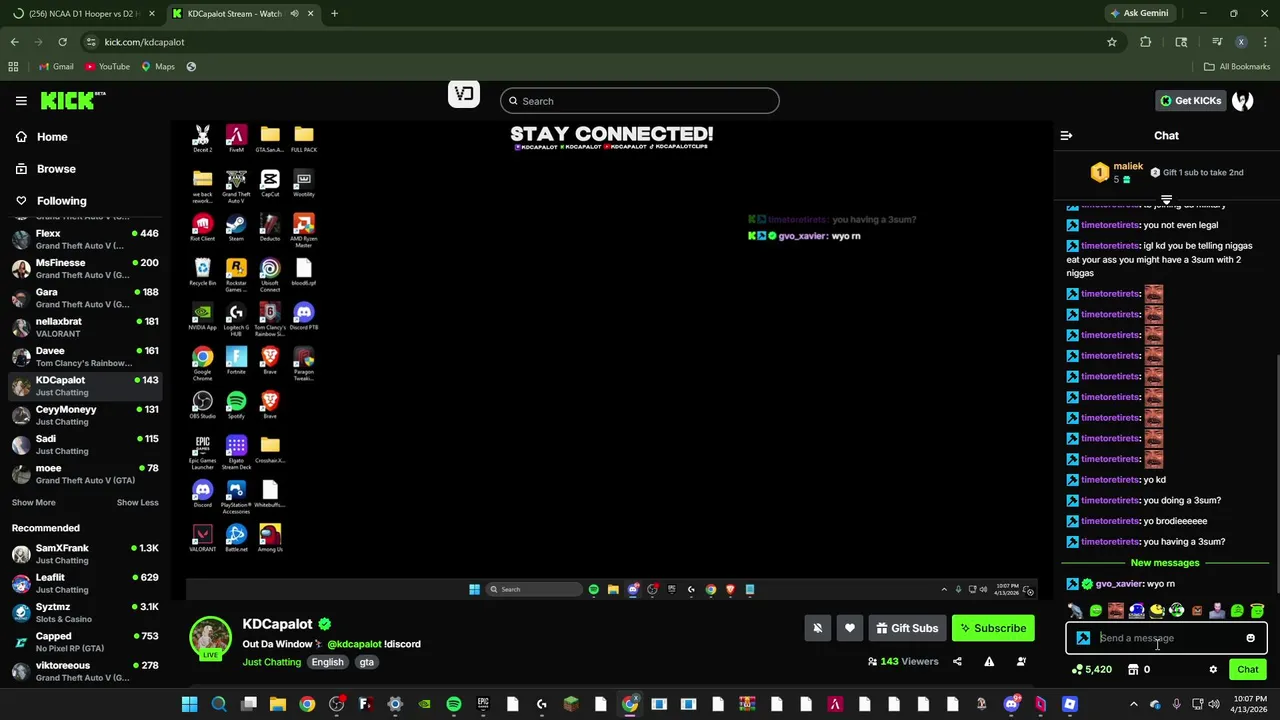Image resolution: width=1280 pixels, height=720 pixels.
Task: Open viktoreeous recommended channel
Action: [85, 671]
